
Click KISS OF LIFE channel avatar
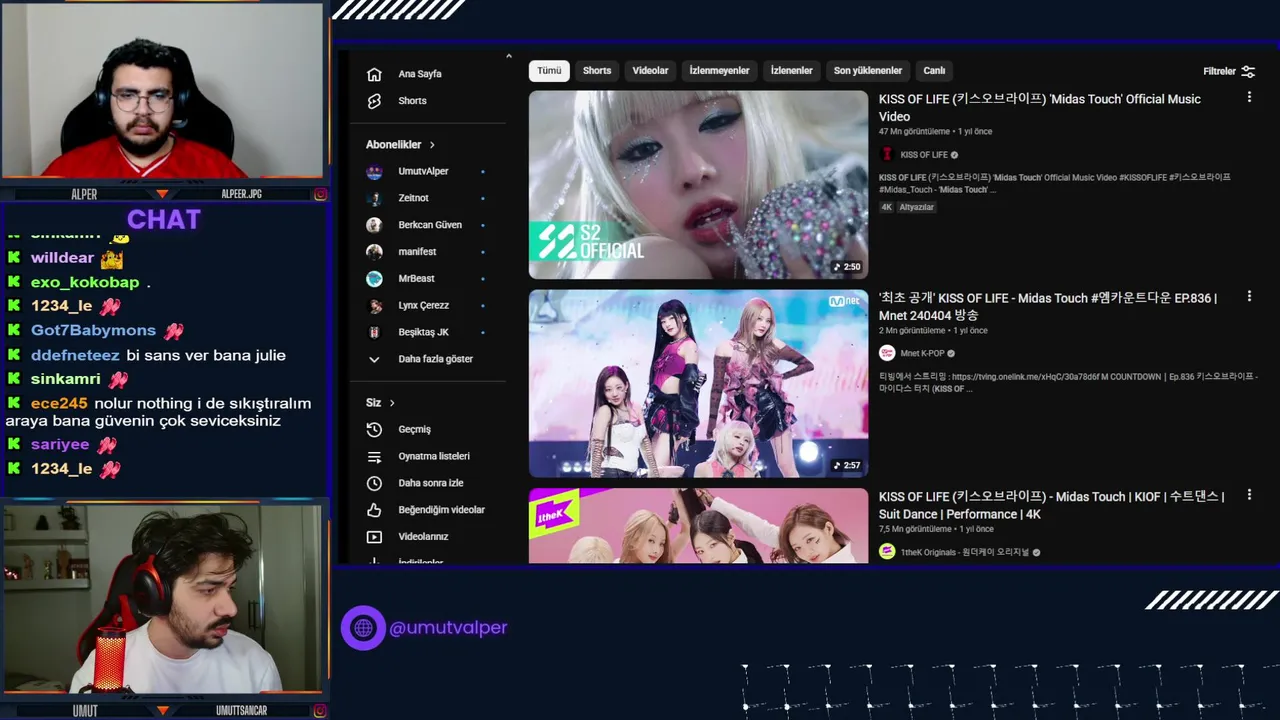tap(886, 155)
